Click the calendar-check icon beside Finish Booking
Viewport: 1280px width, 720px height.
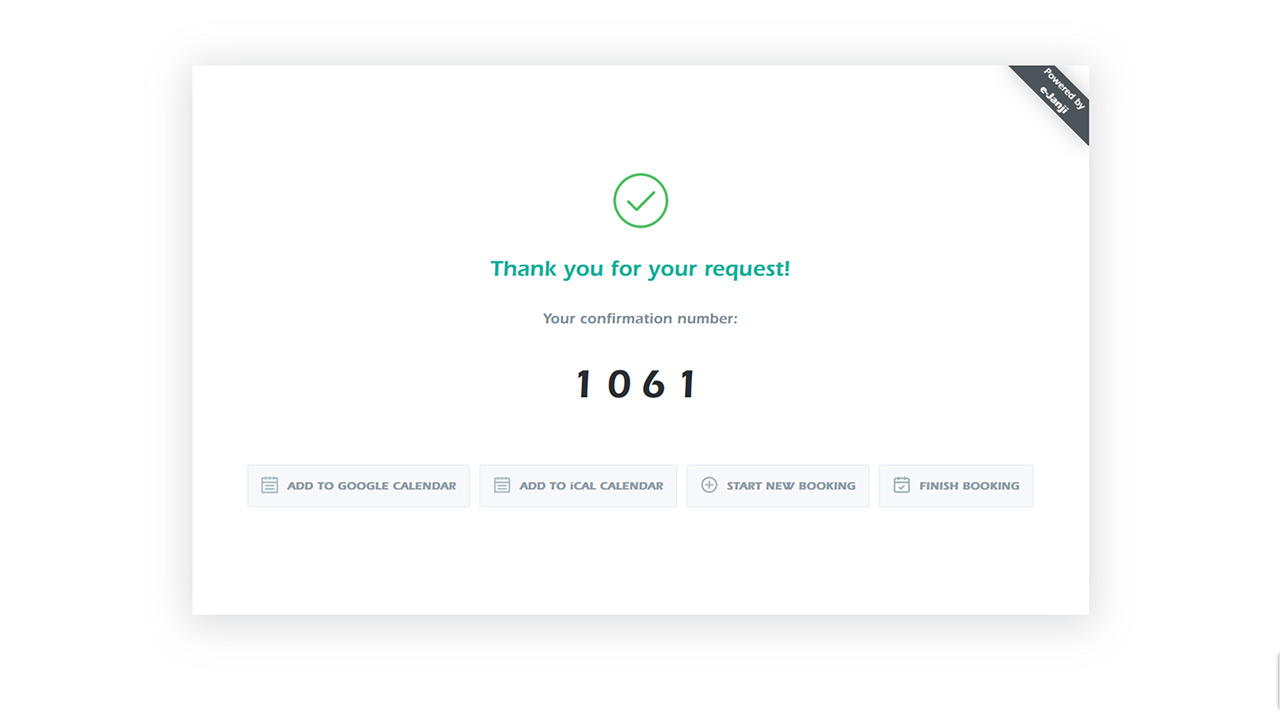coord(901,485)
